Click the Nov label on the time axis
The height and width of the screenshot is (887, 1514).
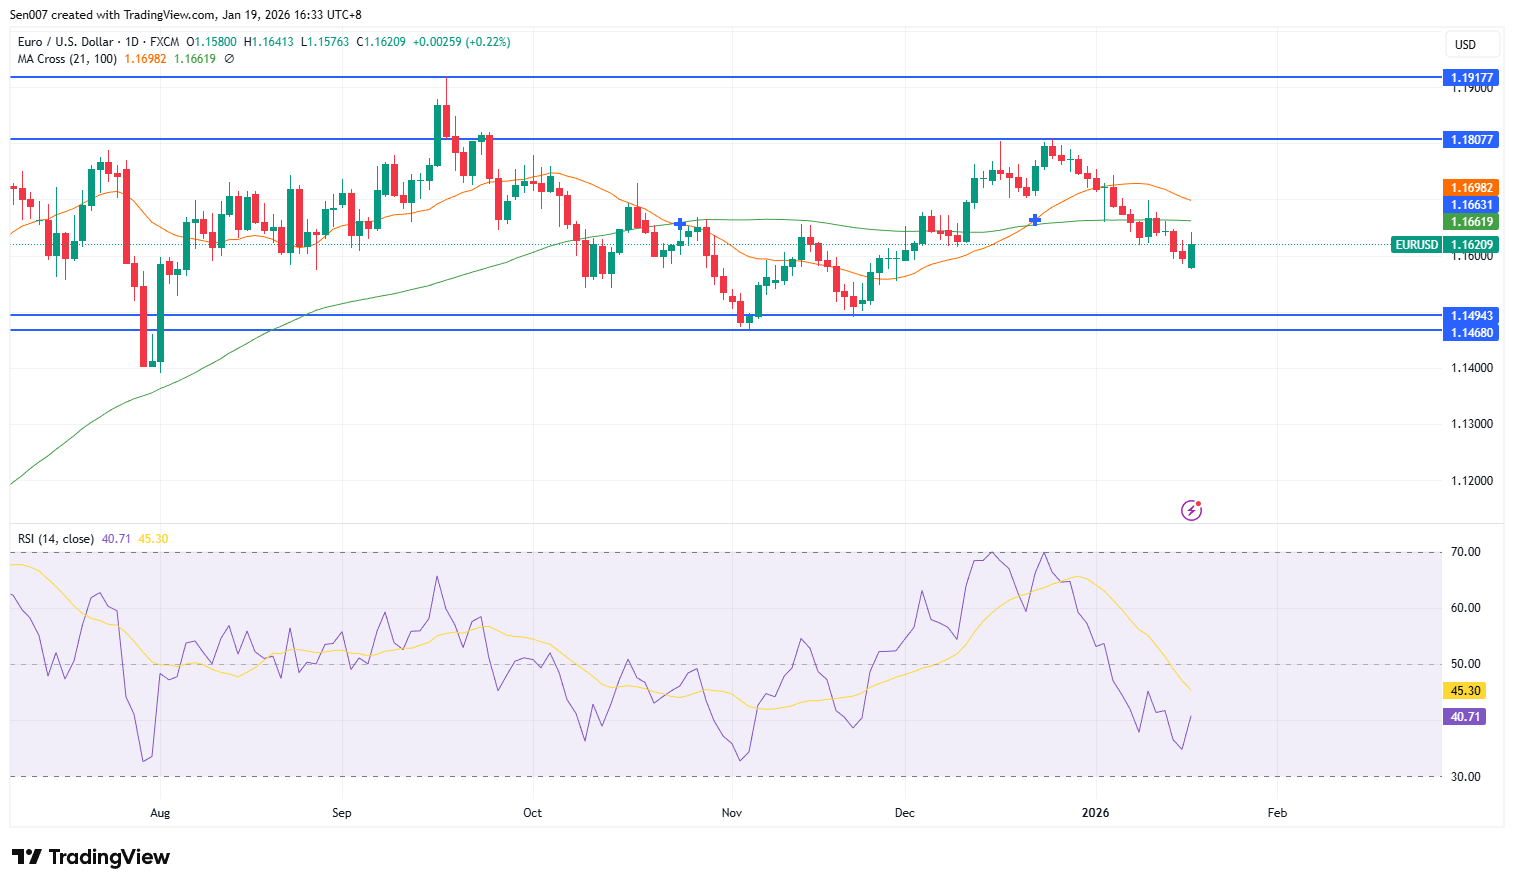click(x=732, y=813)
